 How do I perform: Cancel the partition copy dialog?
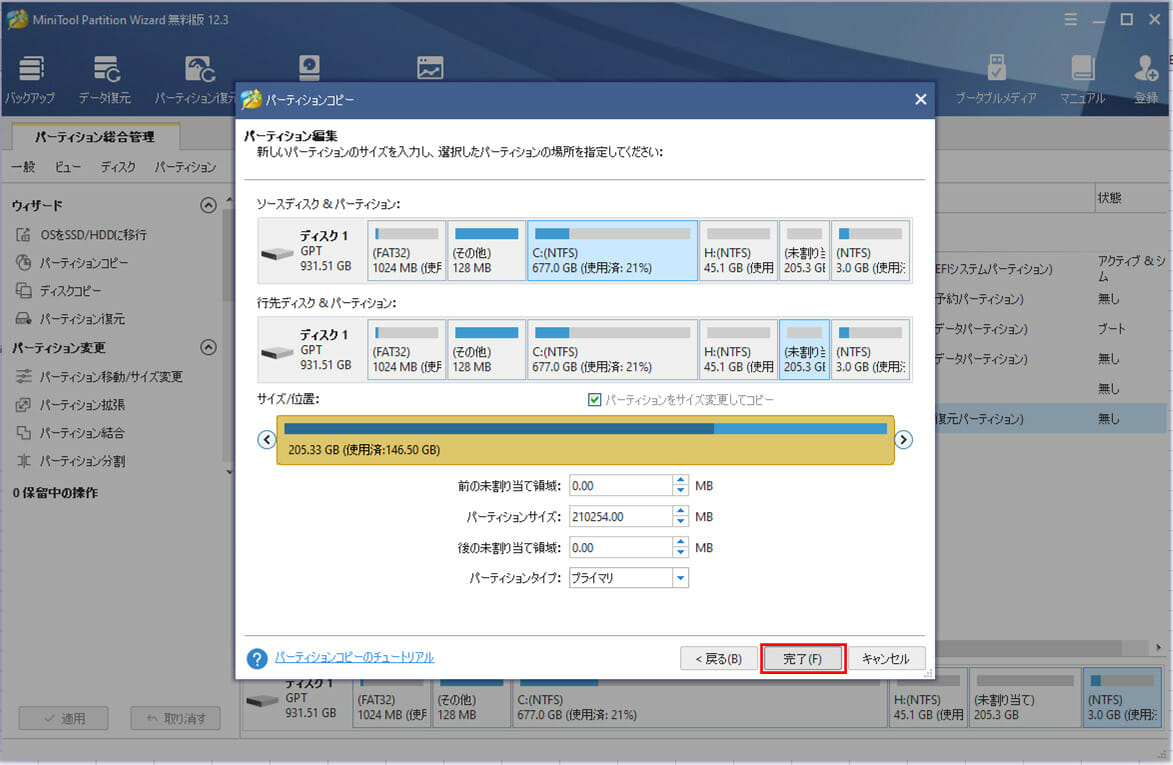[886, 659]
